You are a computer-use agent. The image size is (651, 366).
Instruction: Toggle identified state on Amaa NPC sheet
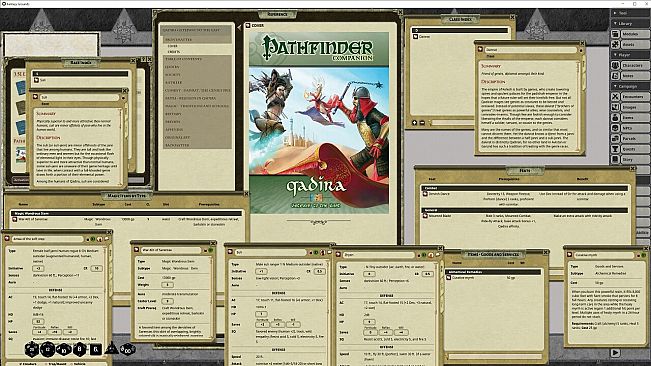coord(93,239)
